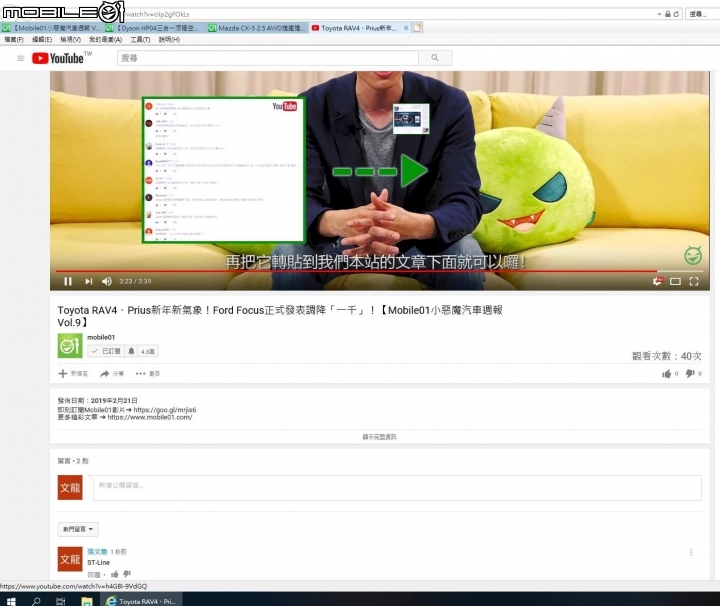Reply to the ST-Line comment
Screen dimensions: 720x606
pos(94,574)
